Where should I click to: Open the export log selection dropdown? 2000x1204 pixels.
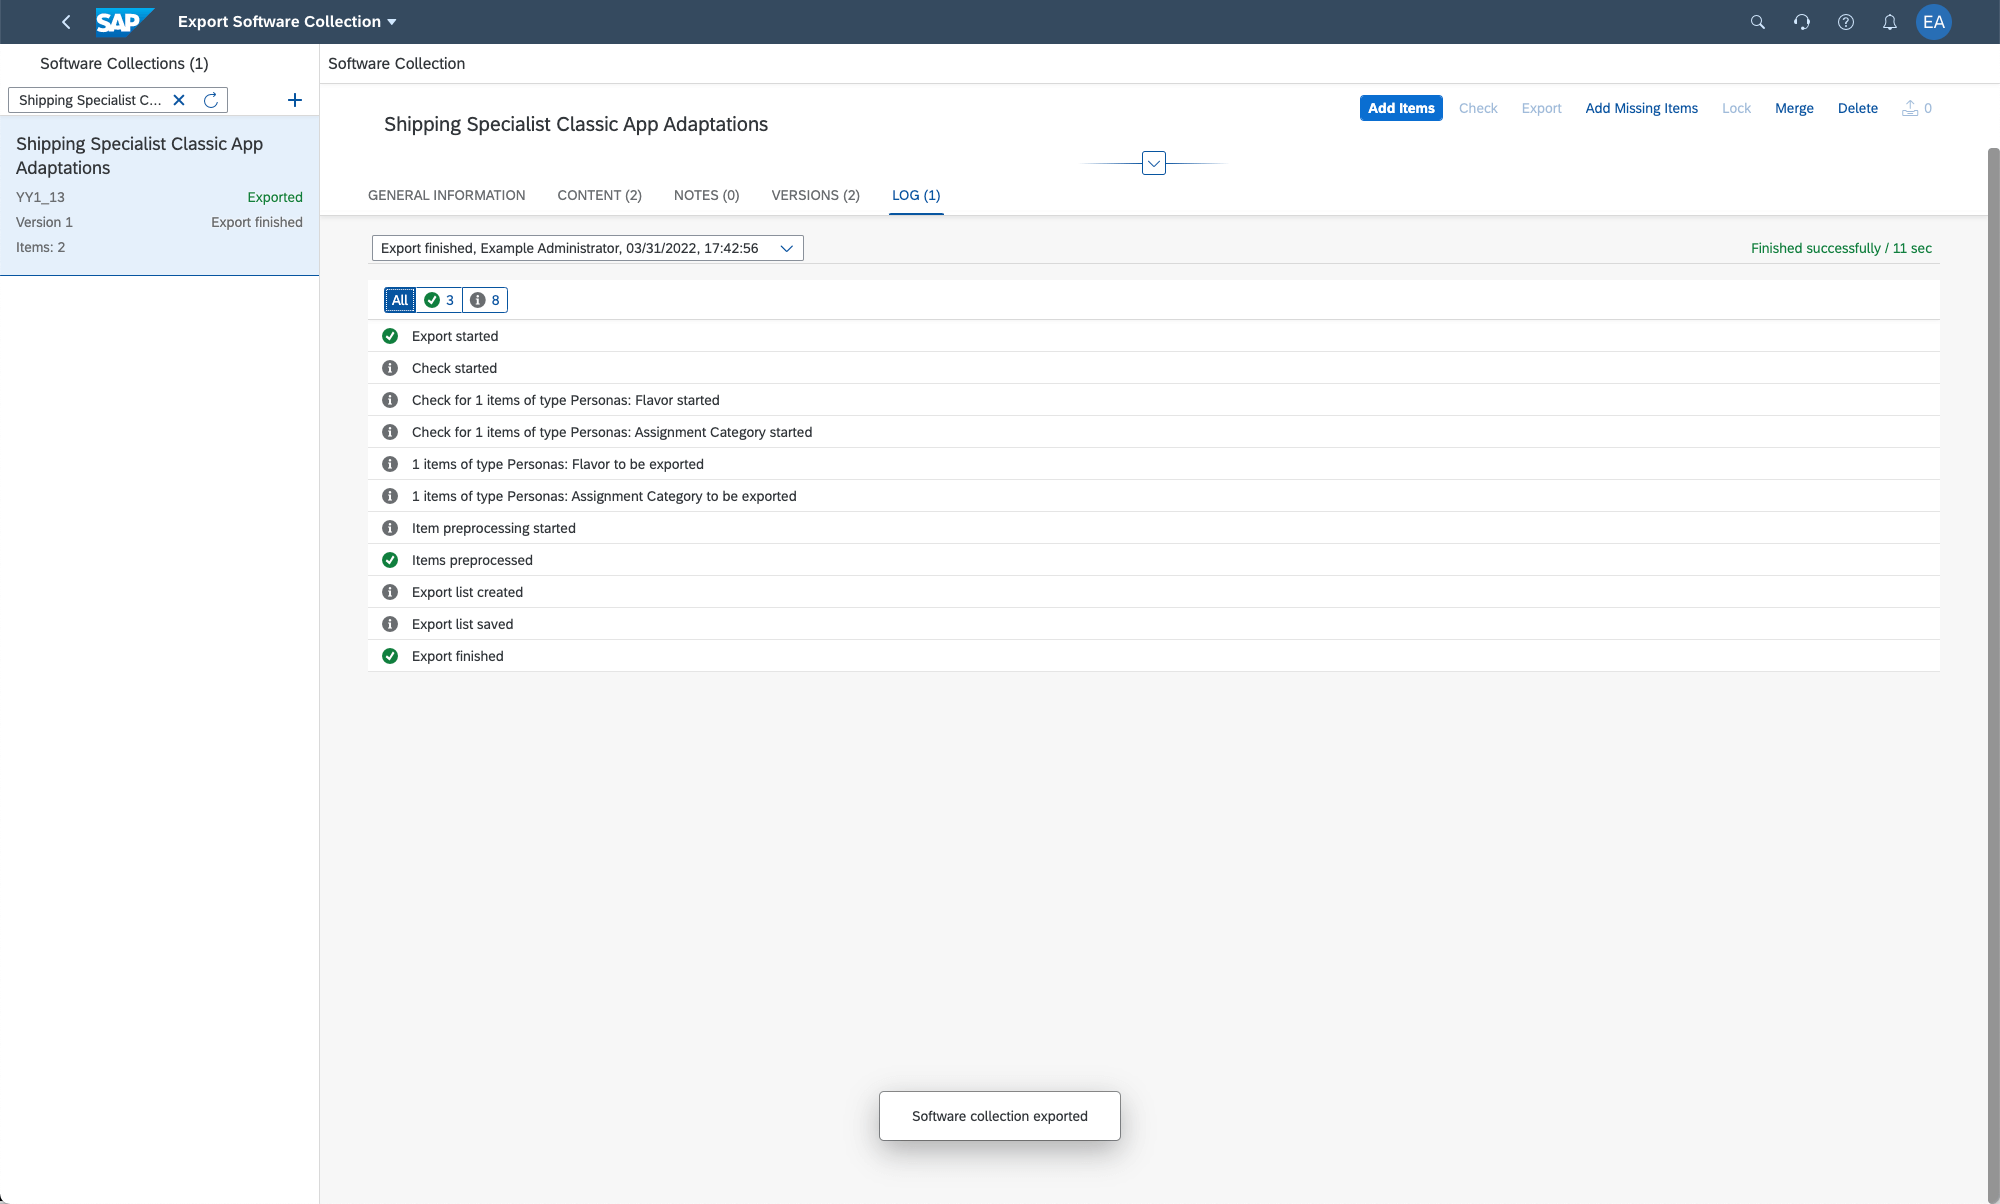pos(786,248)
